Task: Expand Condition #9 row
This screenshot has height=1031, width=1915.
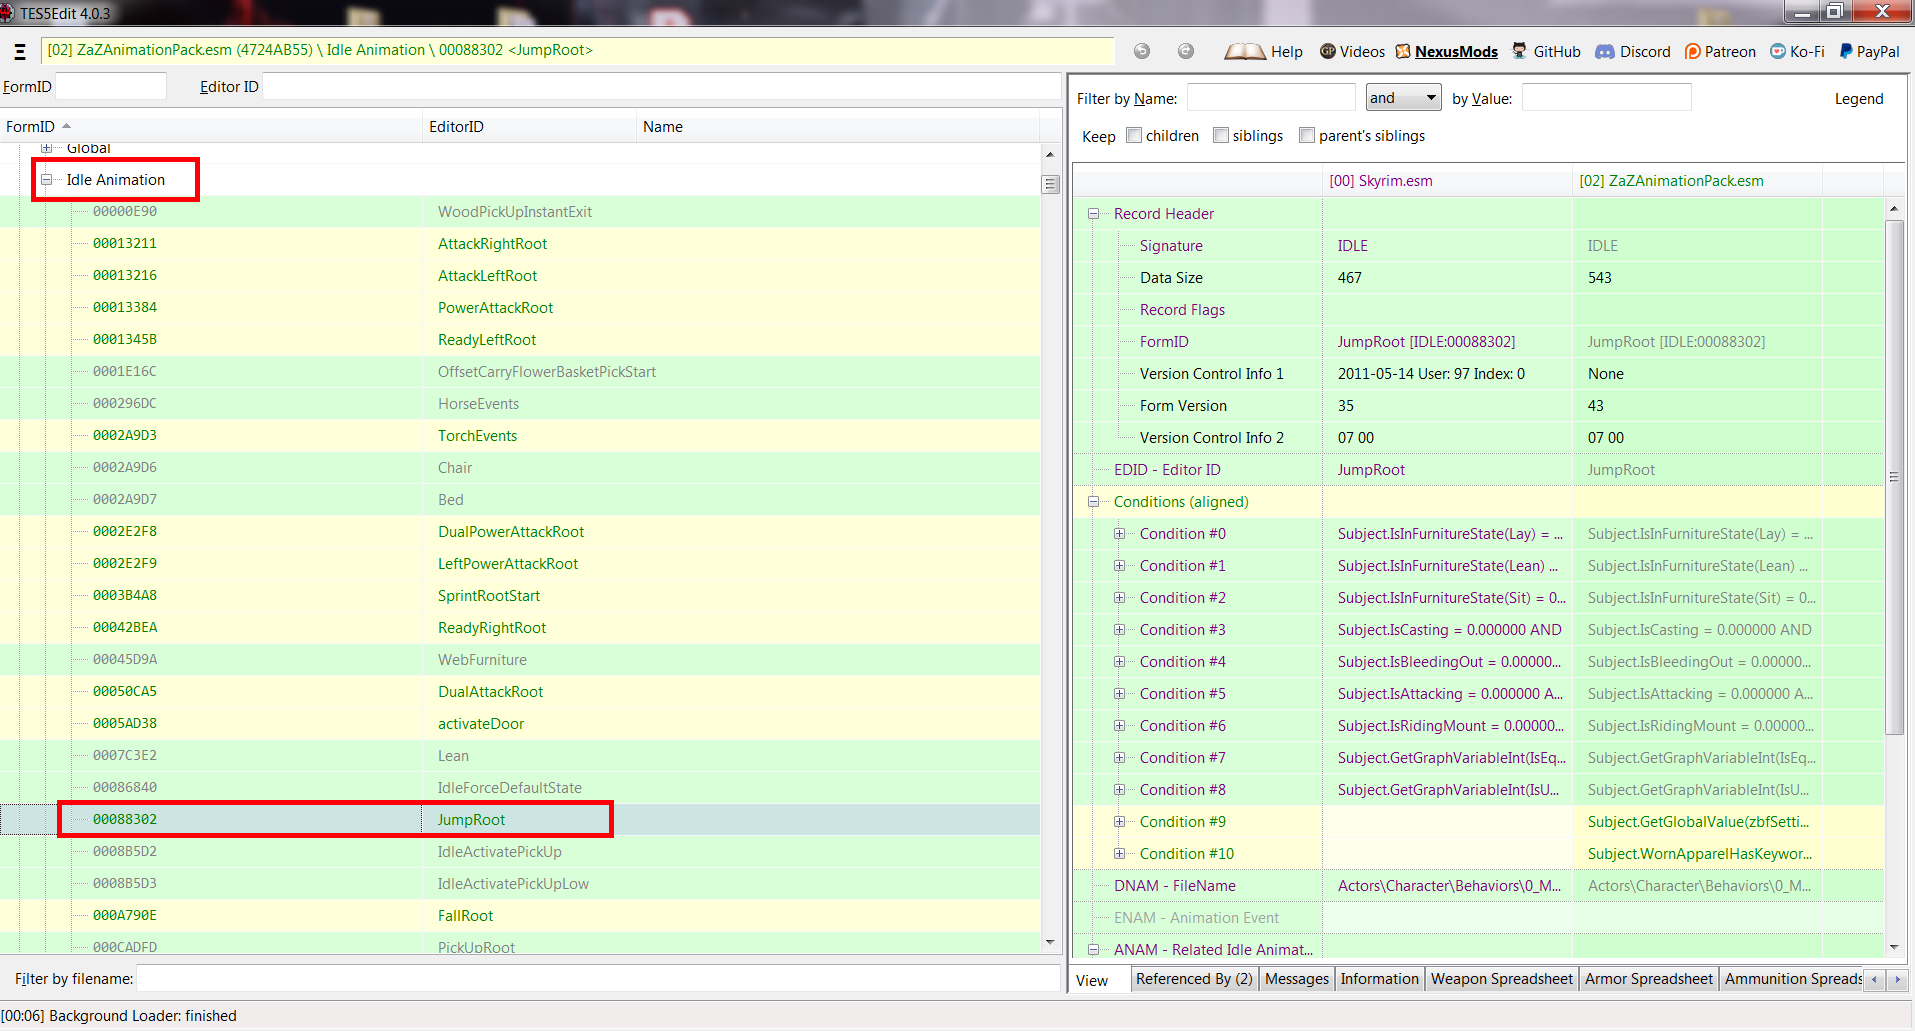Action: pyautogui.click(x=1119, y=822)
